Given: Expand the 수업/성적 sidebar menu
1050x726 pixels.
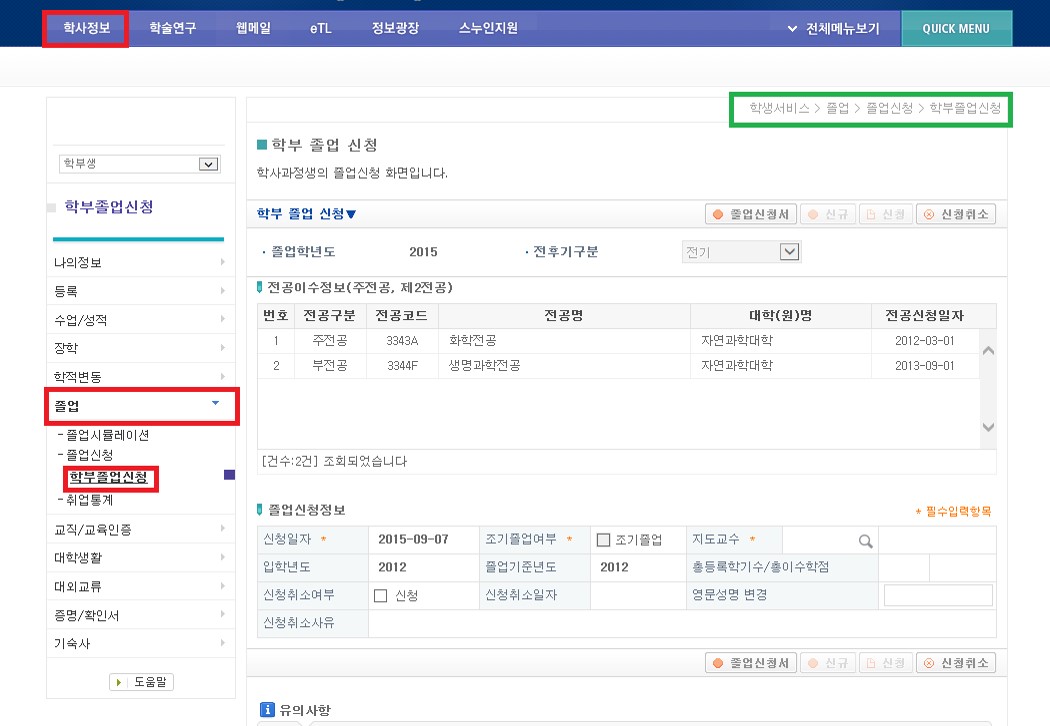Looking at the screenshot, I should pos(140,320).
